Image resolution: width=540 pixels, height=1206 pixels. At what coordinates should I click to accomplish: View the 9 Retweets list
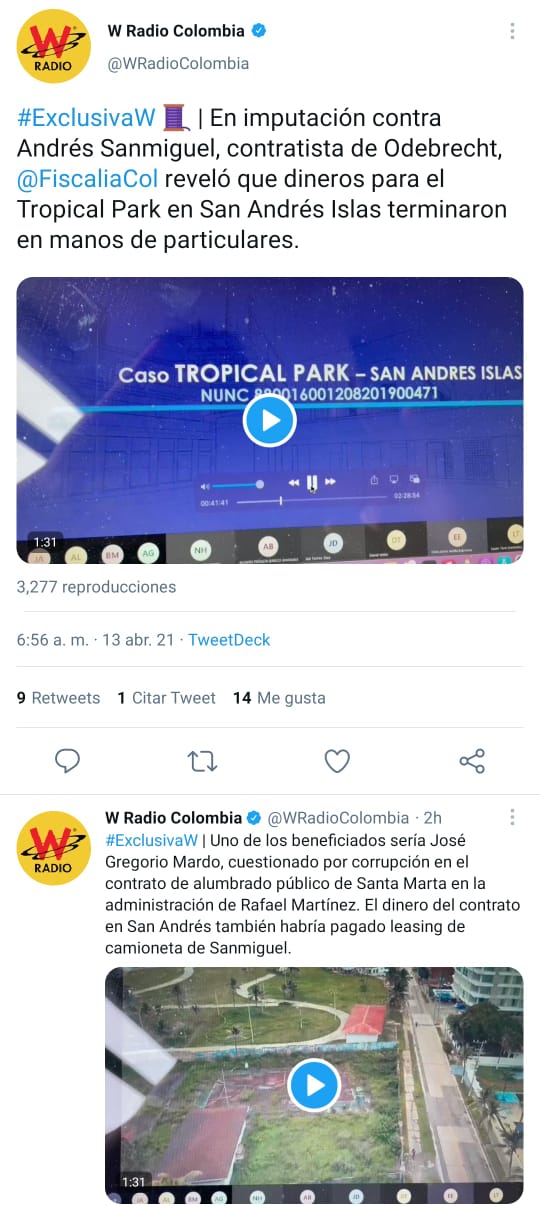click(58, 698)
